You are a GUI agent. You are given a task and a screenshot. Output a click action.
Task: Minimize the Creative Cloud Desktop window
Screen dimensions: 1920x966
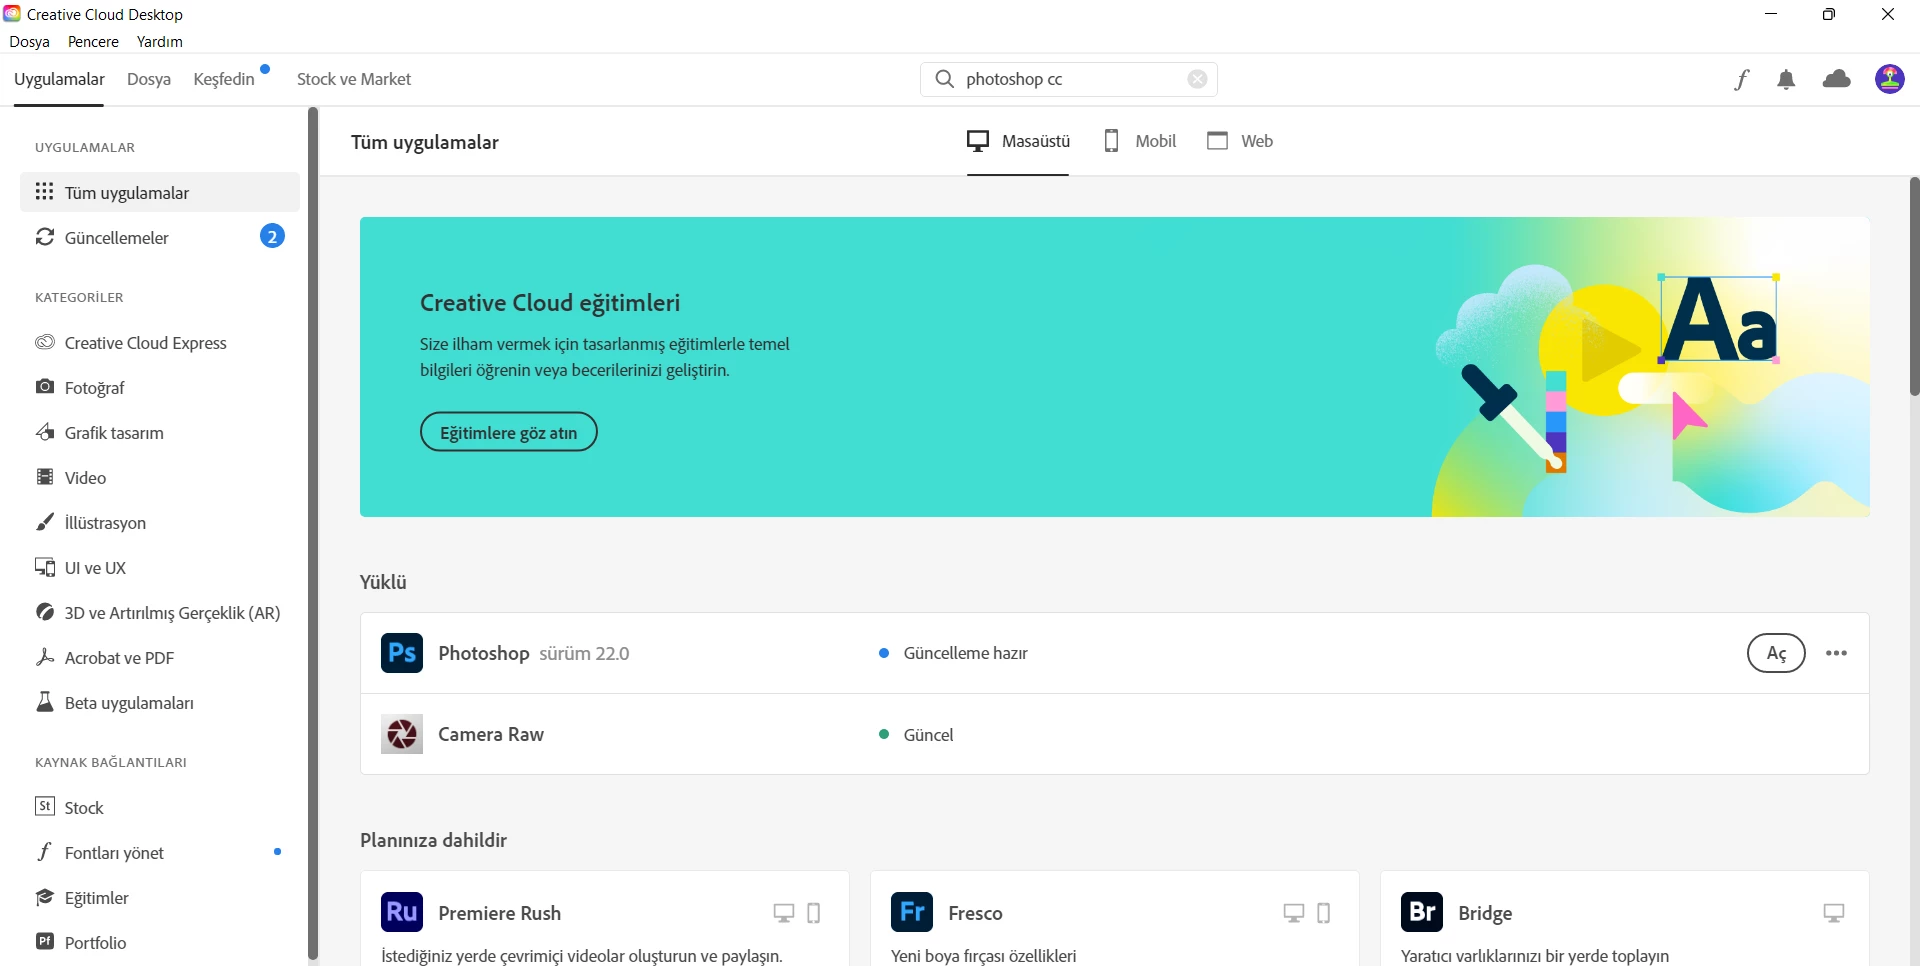point(1771,14)
